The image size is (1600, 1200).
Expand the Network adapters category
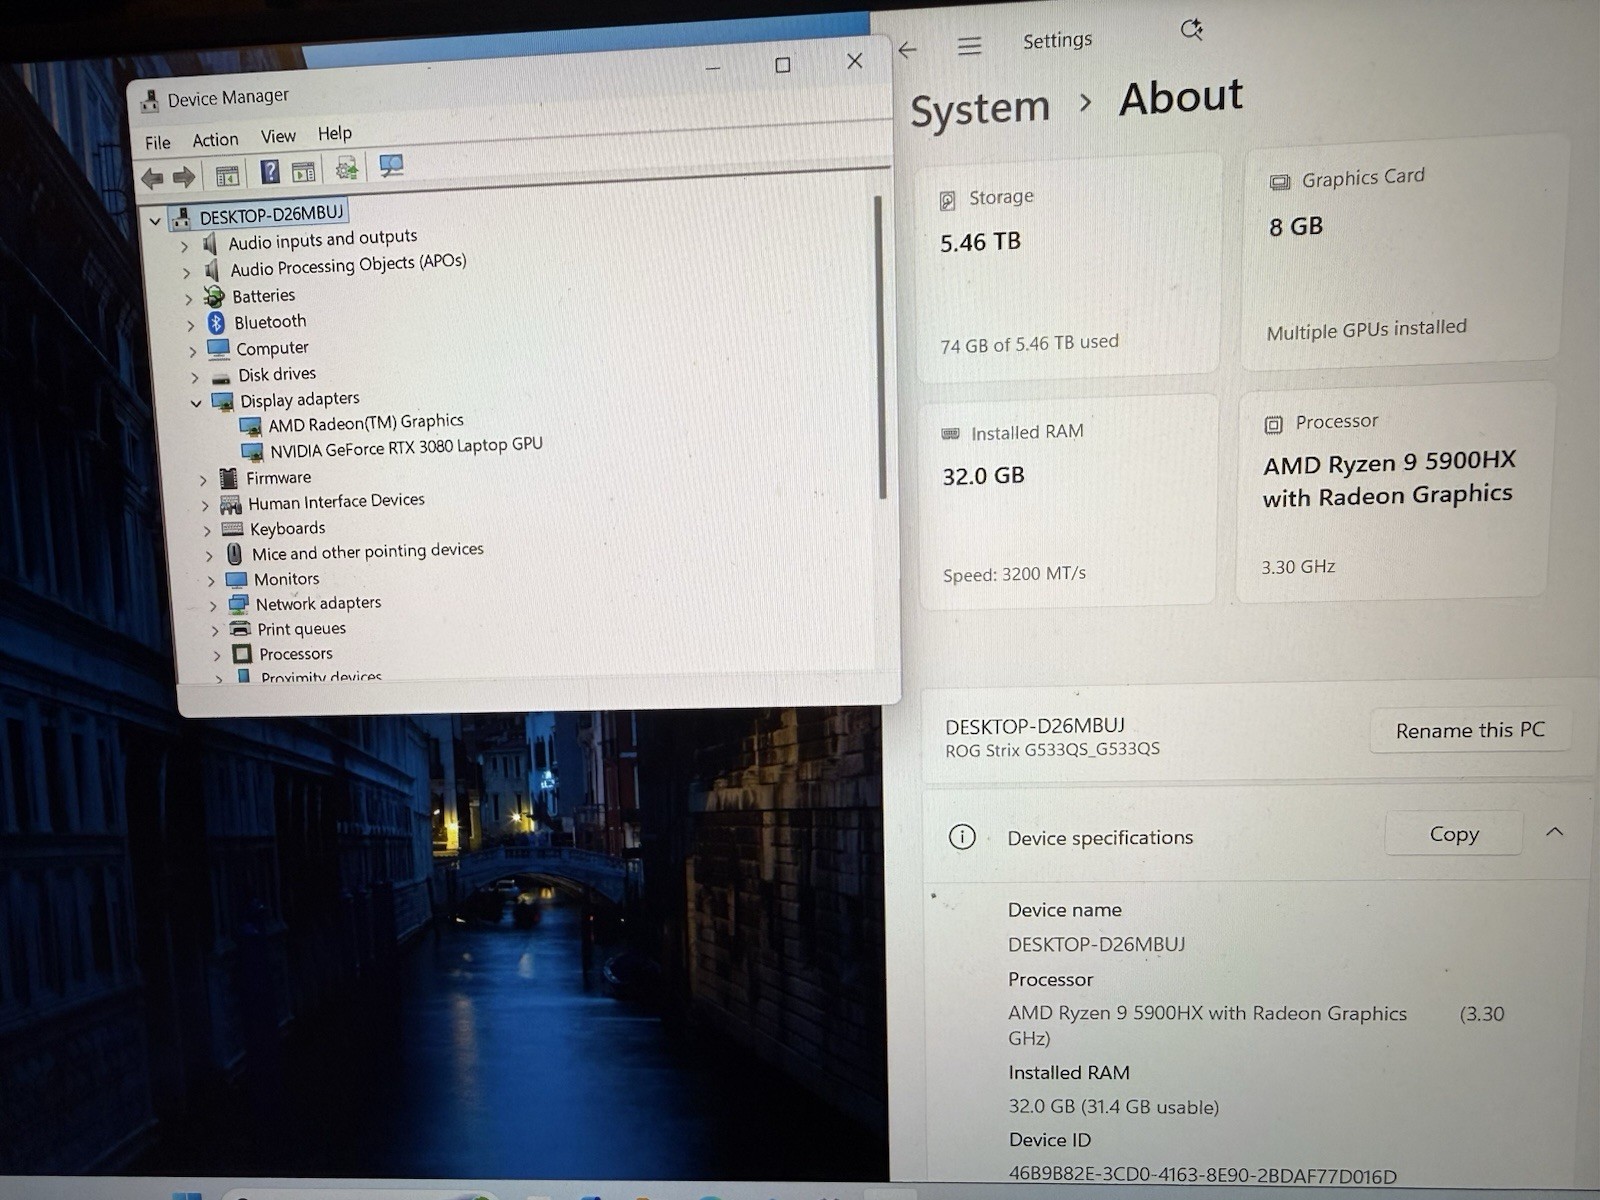click(212, 606)
